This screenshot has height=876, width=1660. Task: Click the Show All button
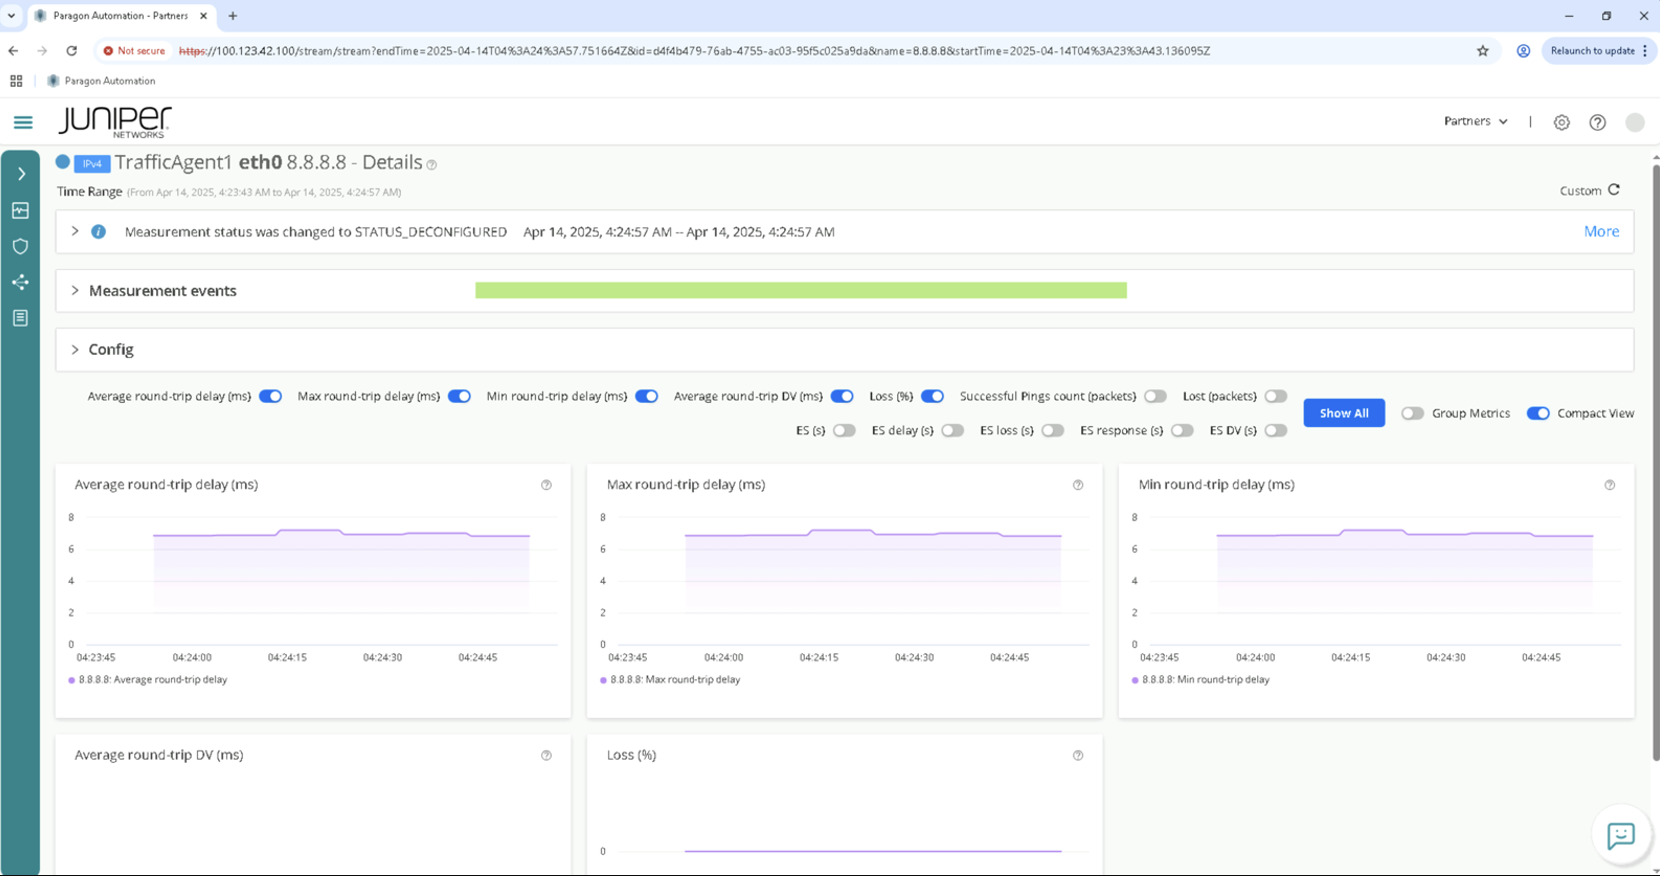[1343, 413]
